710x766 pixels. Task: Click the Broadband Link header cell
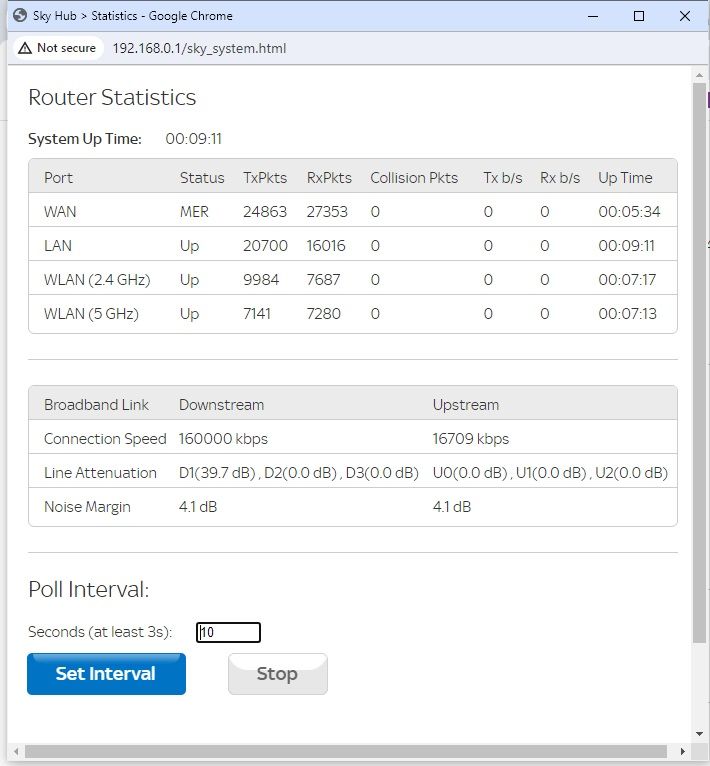(x=96, y=405)
